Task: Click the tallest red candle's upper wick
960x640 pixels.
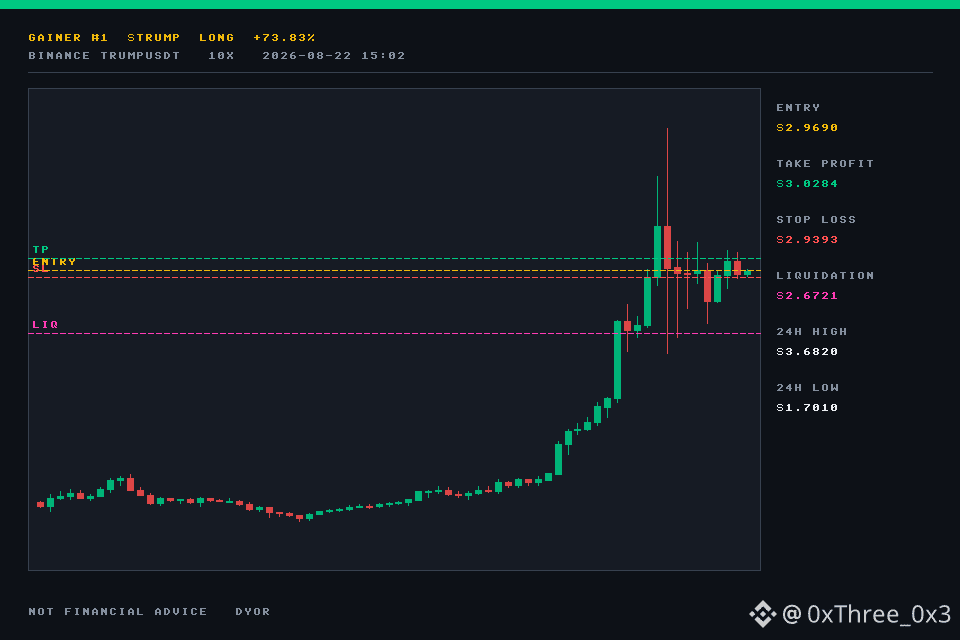Action: tap(667, 177)
